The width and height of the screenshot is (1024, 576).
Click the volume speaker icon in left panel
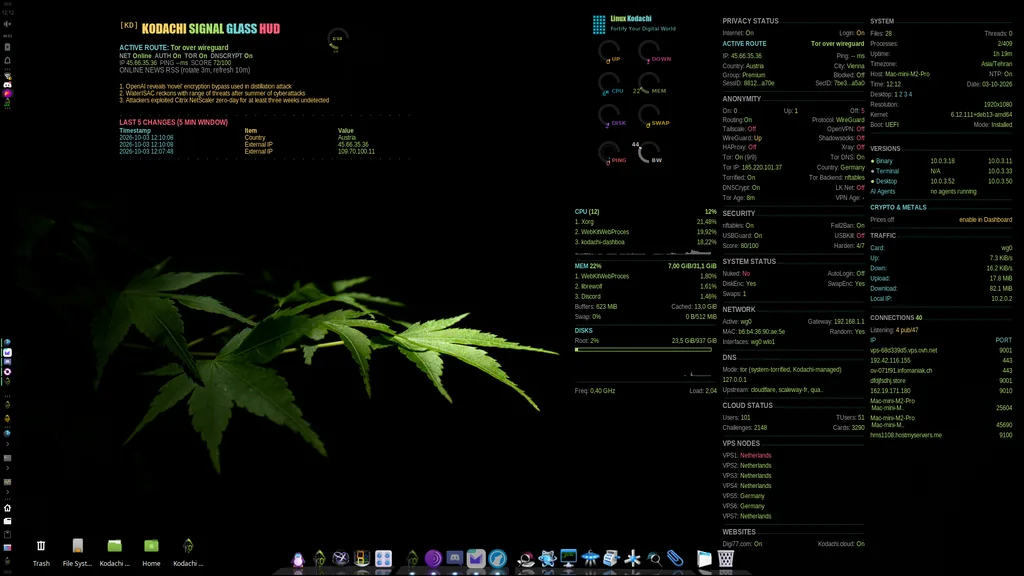7,24
